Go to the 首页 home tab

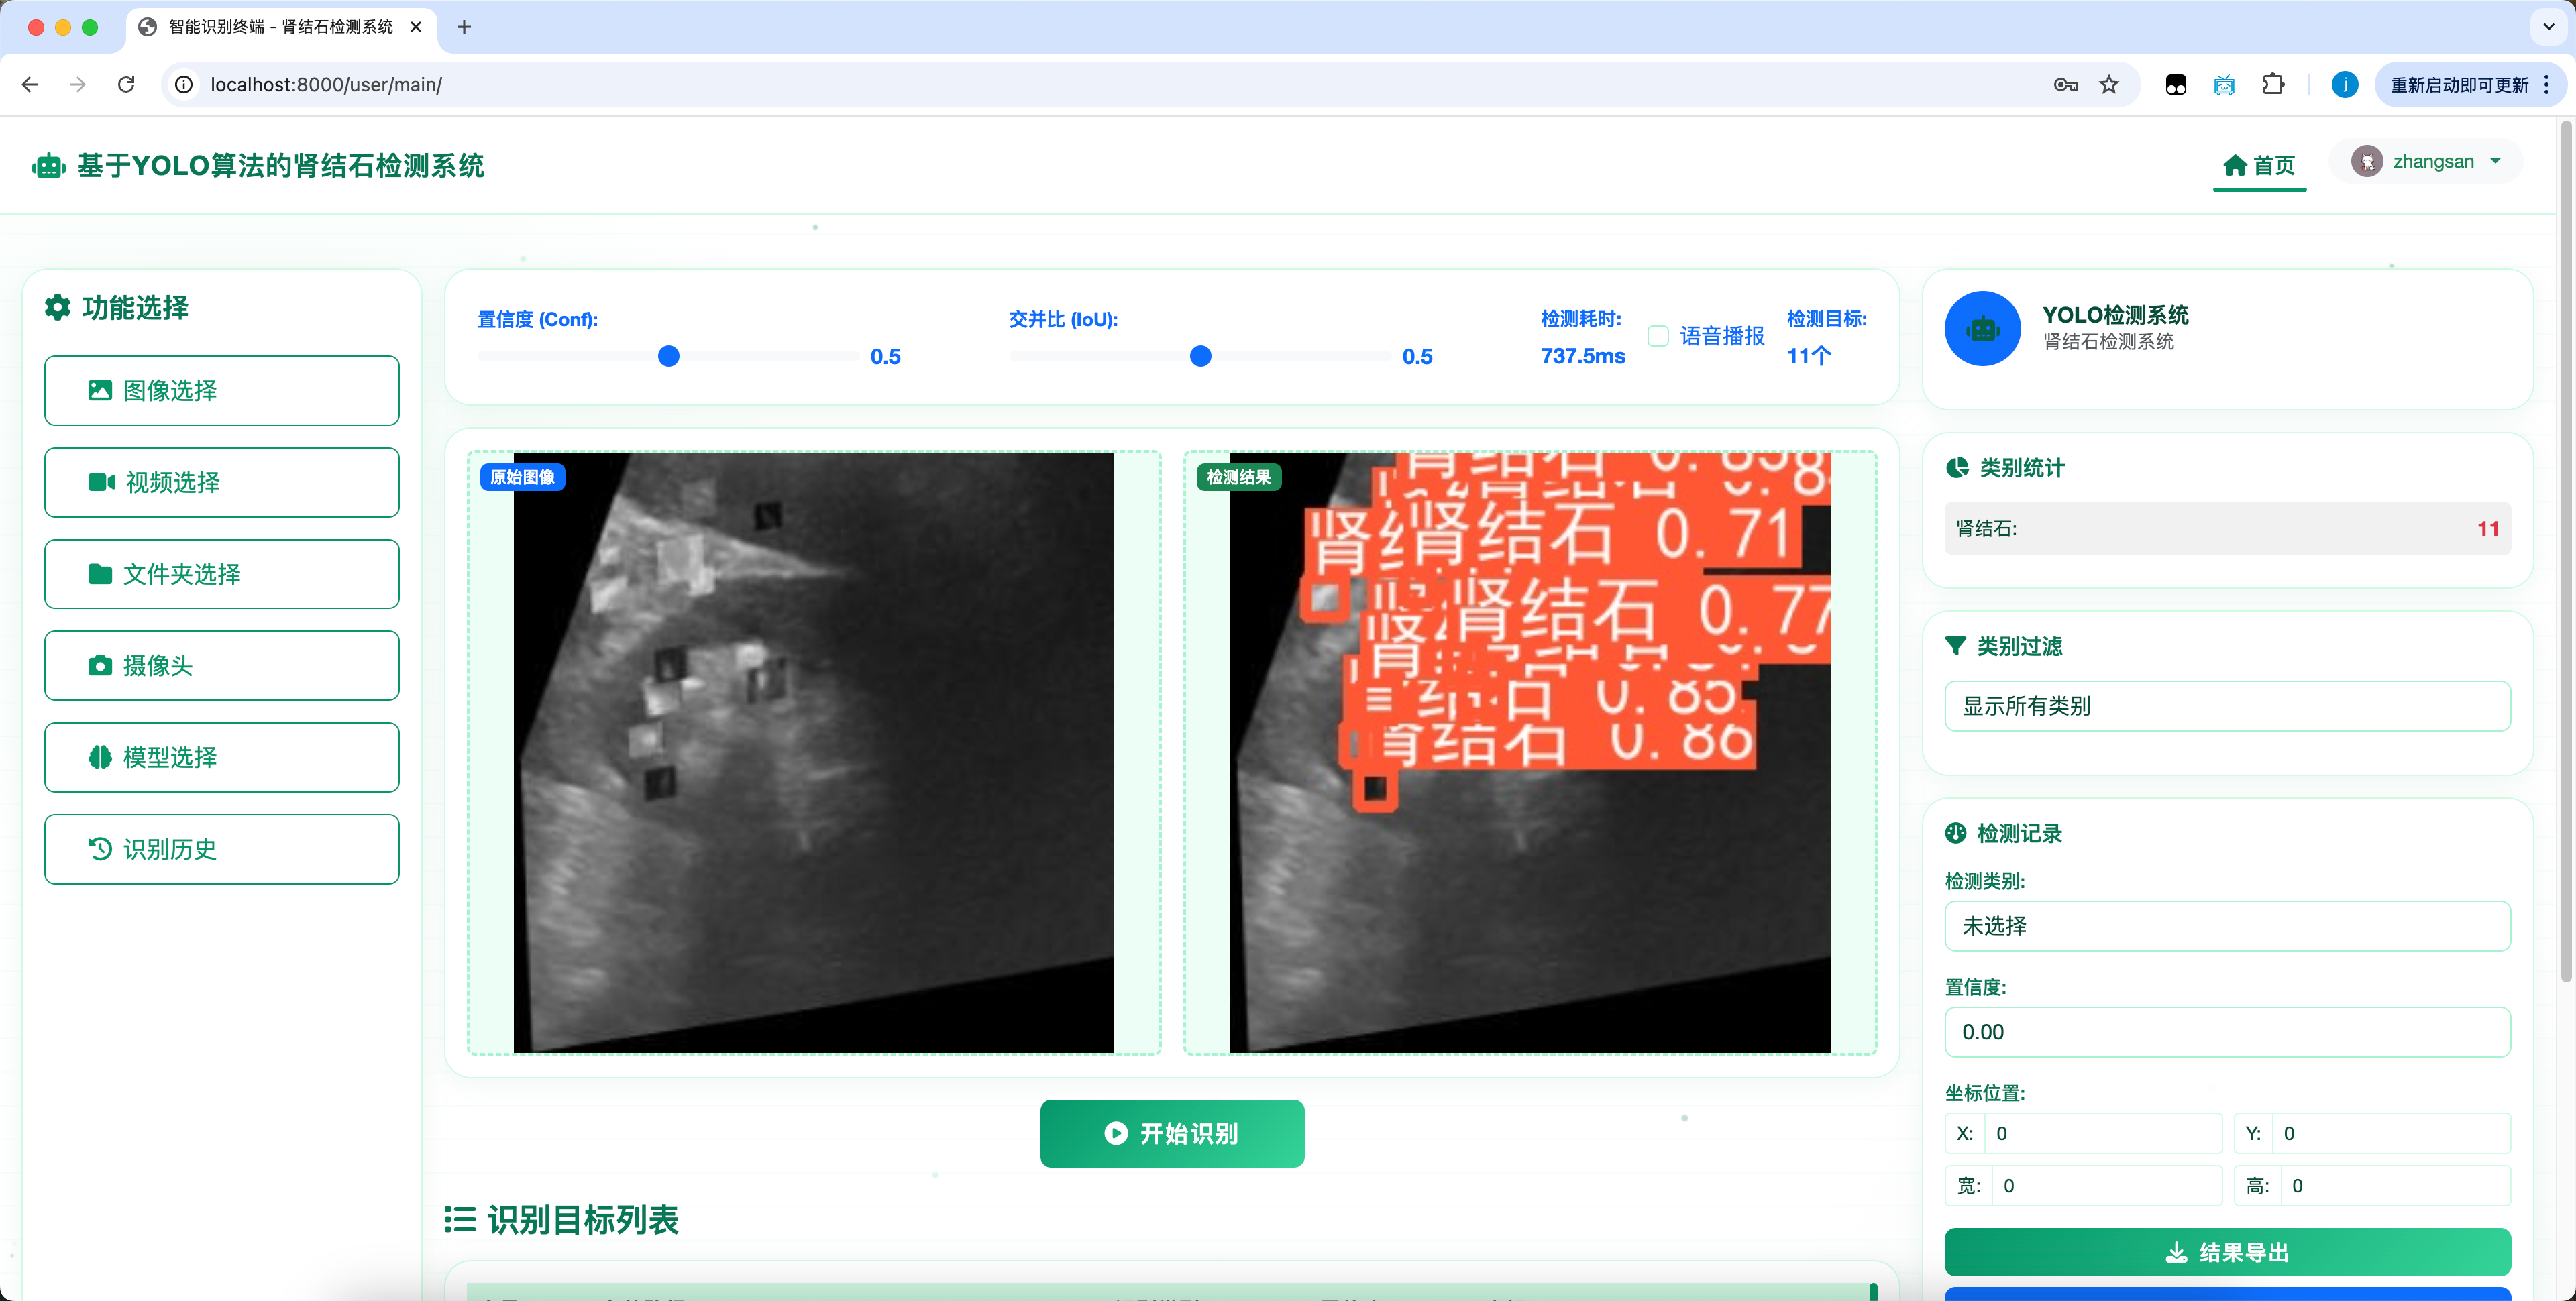2259,165
